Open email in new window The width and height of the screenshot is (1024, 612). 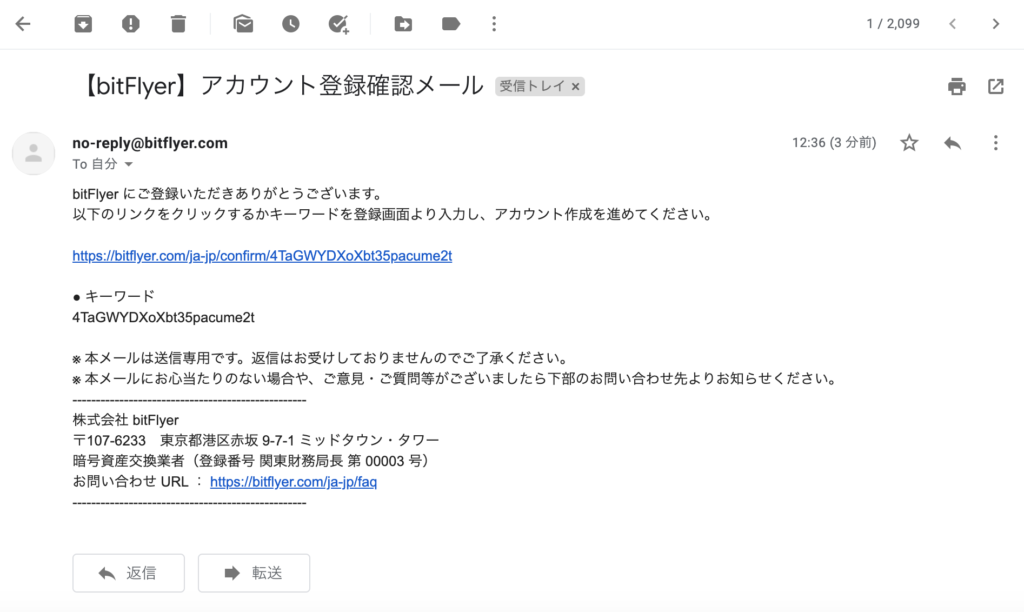point(996,86)
